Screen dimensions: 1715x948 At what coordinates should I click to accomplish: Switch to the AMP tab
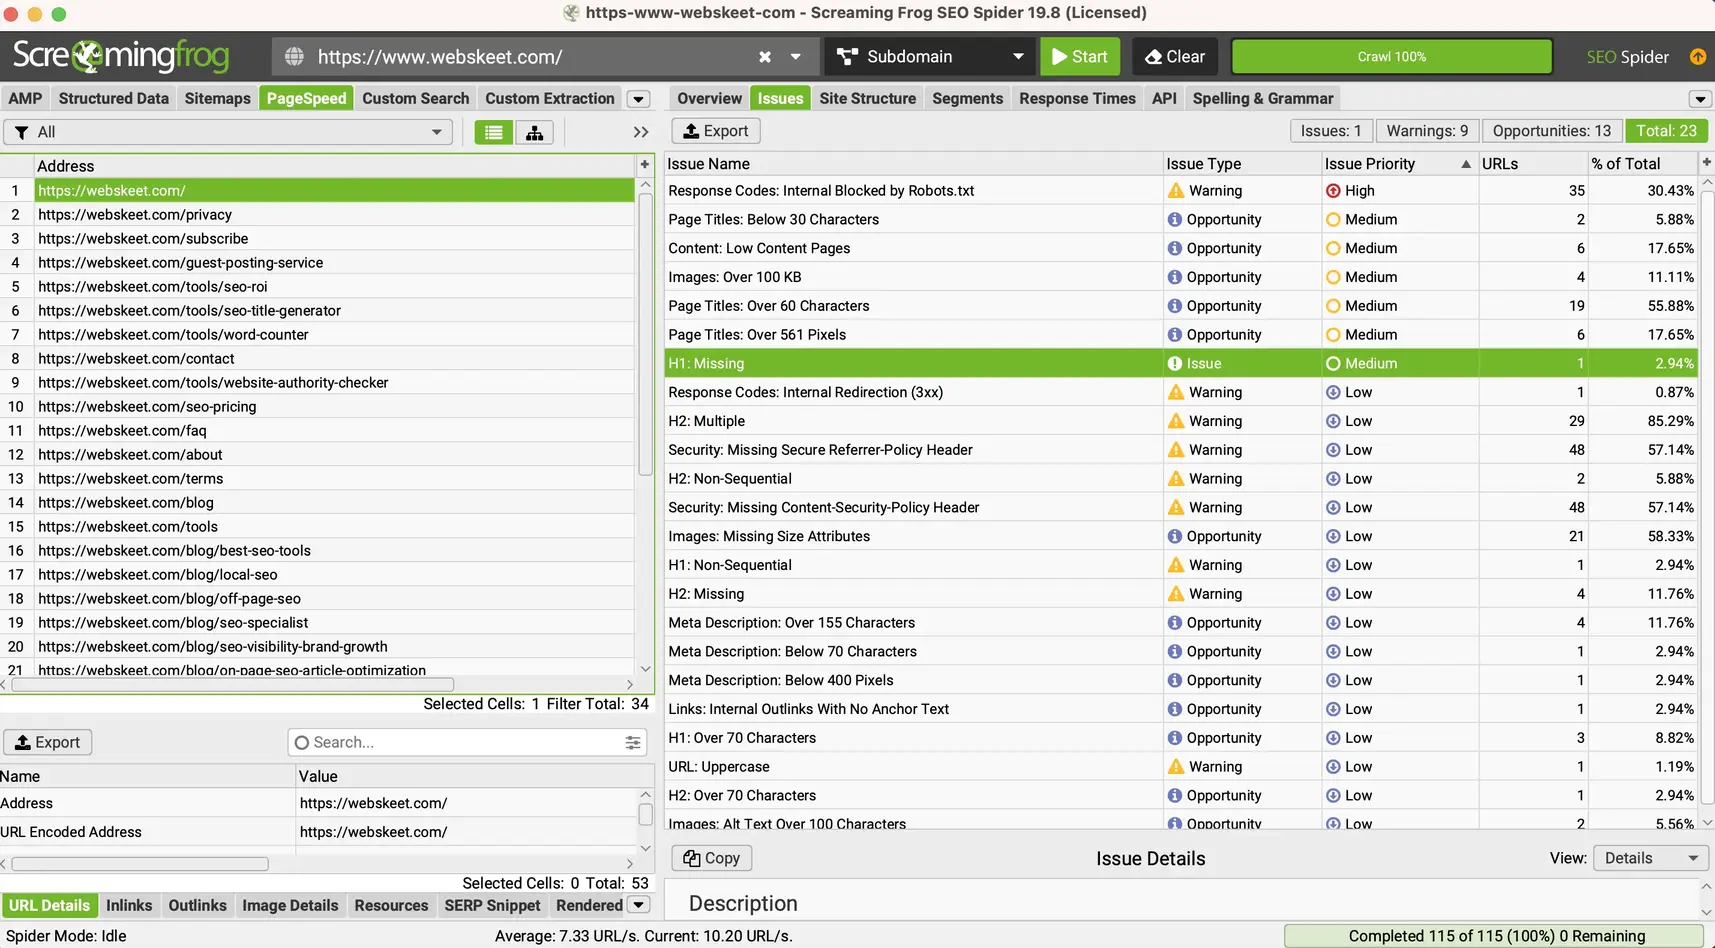(x=25, y=98)
